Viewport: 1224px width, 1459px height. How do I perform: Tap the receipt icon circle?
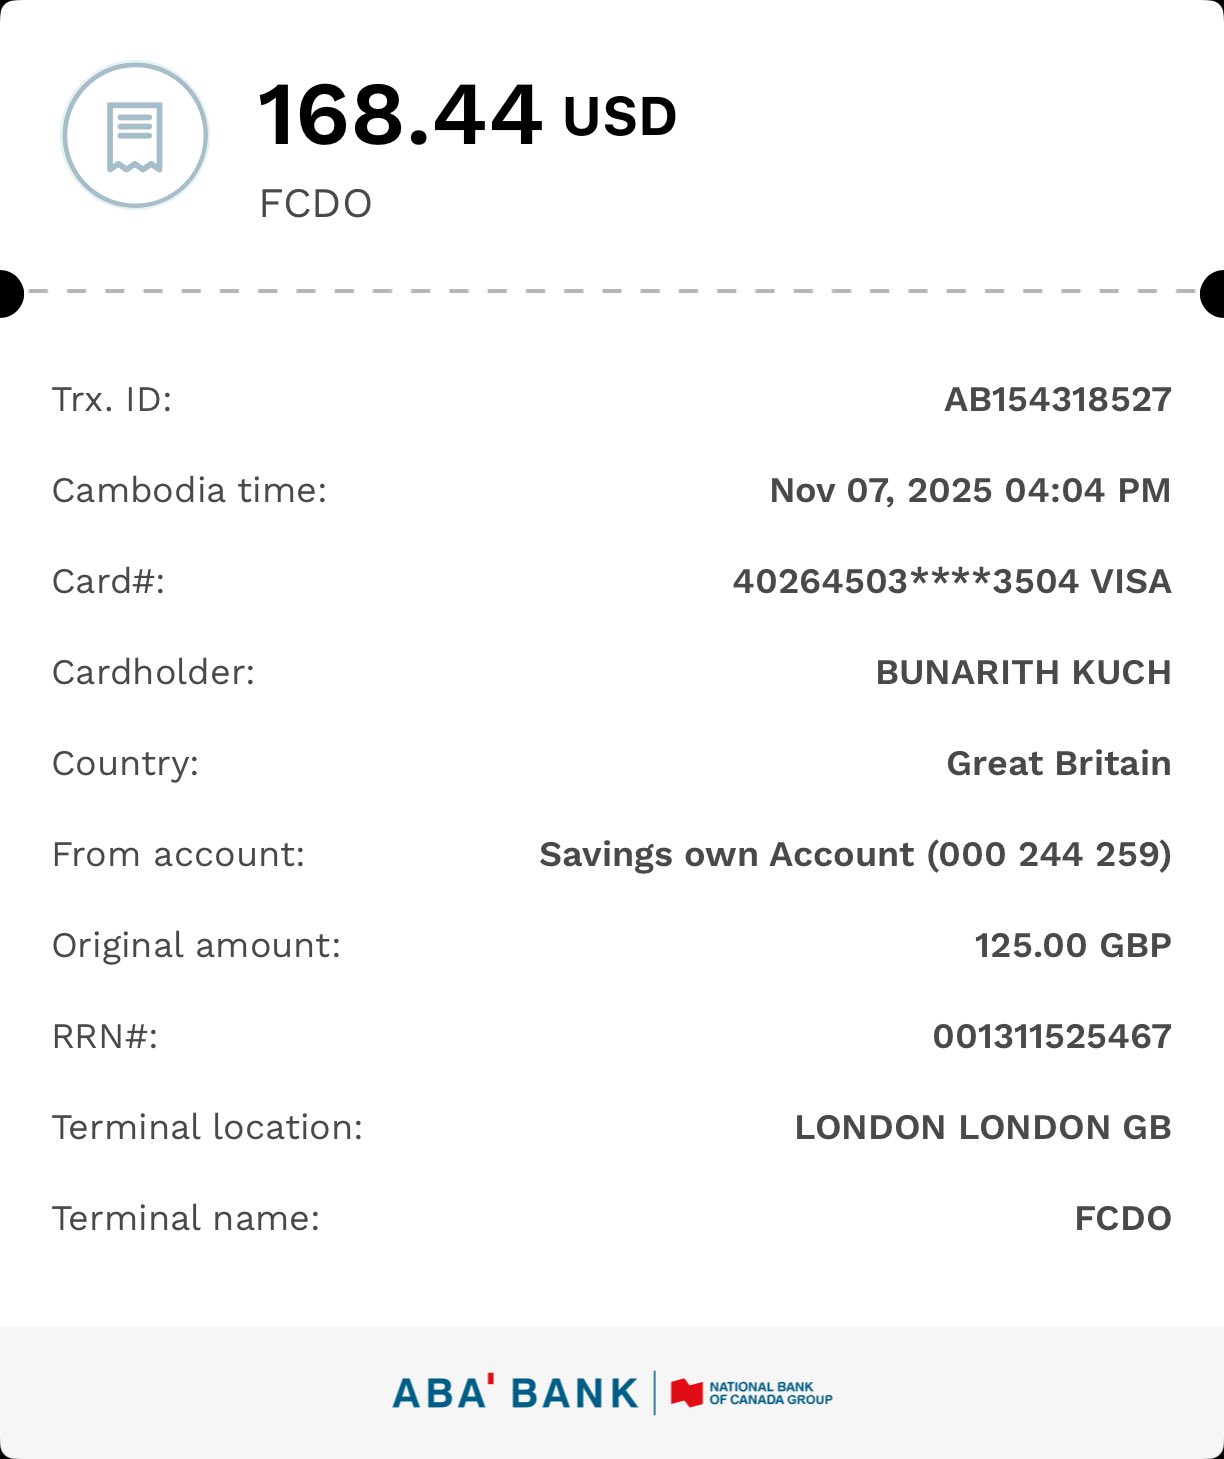[x=135, y=135]
